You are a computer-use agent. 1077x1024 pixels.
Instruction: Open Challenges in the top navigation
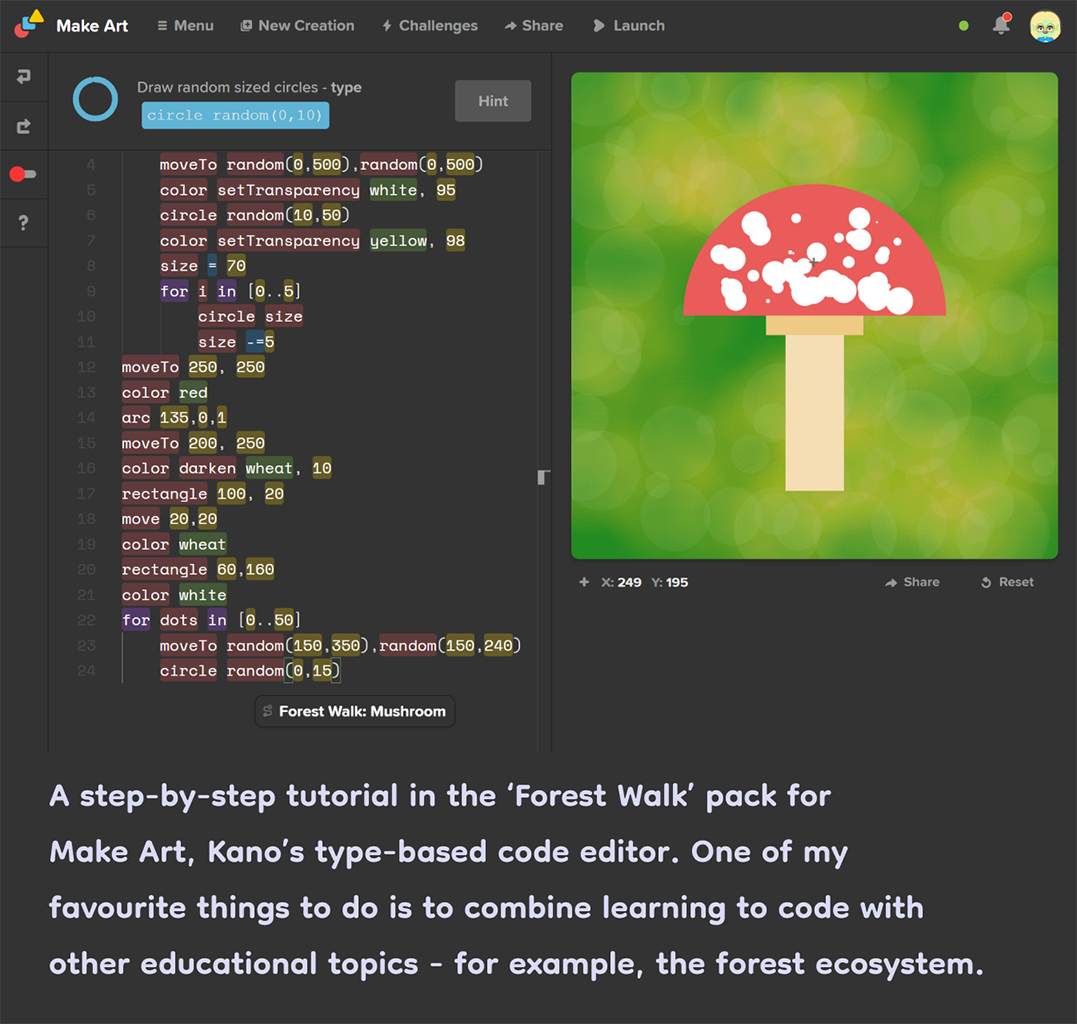pos(430,26)
